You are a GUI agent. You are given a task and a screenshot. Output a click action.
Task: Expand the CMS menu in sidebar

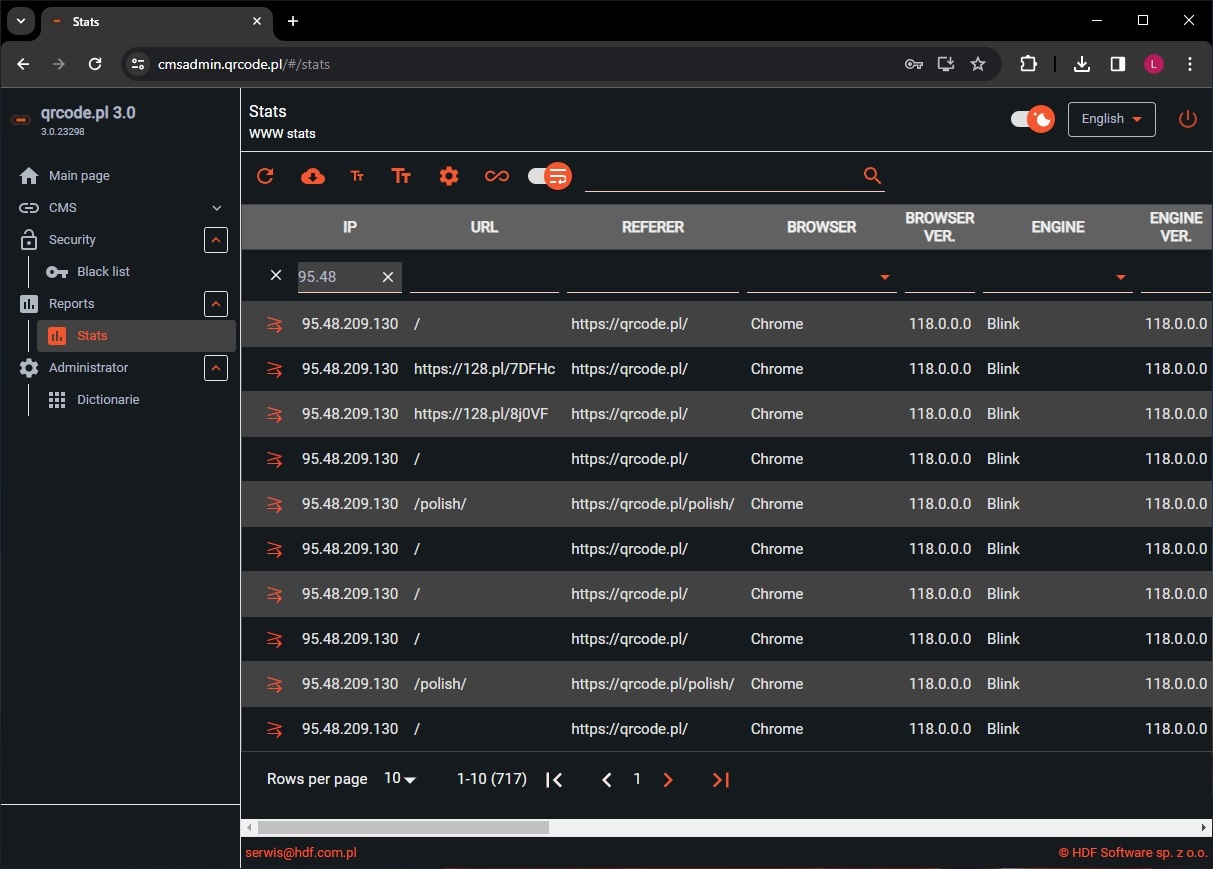(216, 208)
